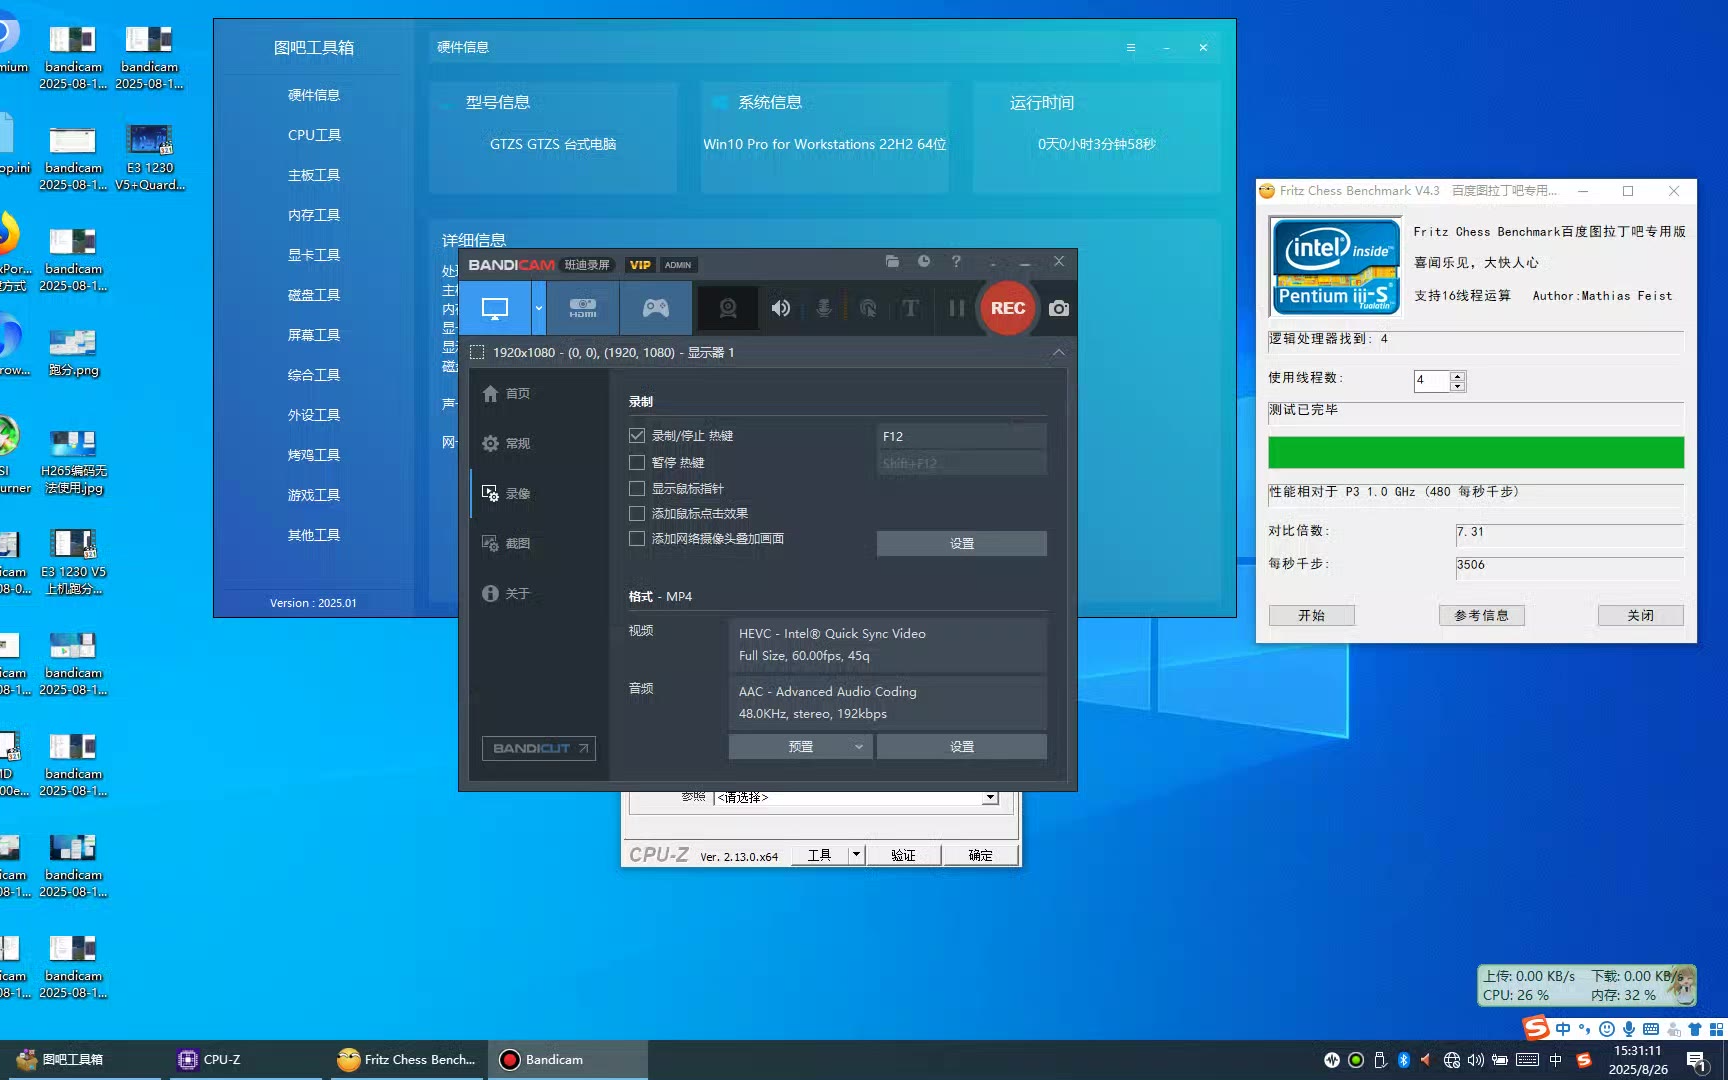
Task: Open 预置 presets dropdown in Bandicam
Action: click(x=800, y=747)
